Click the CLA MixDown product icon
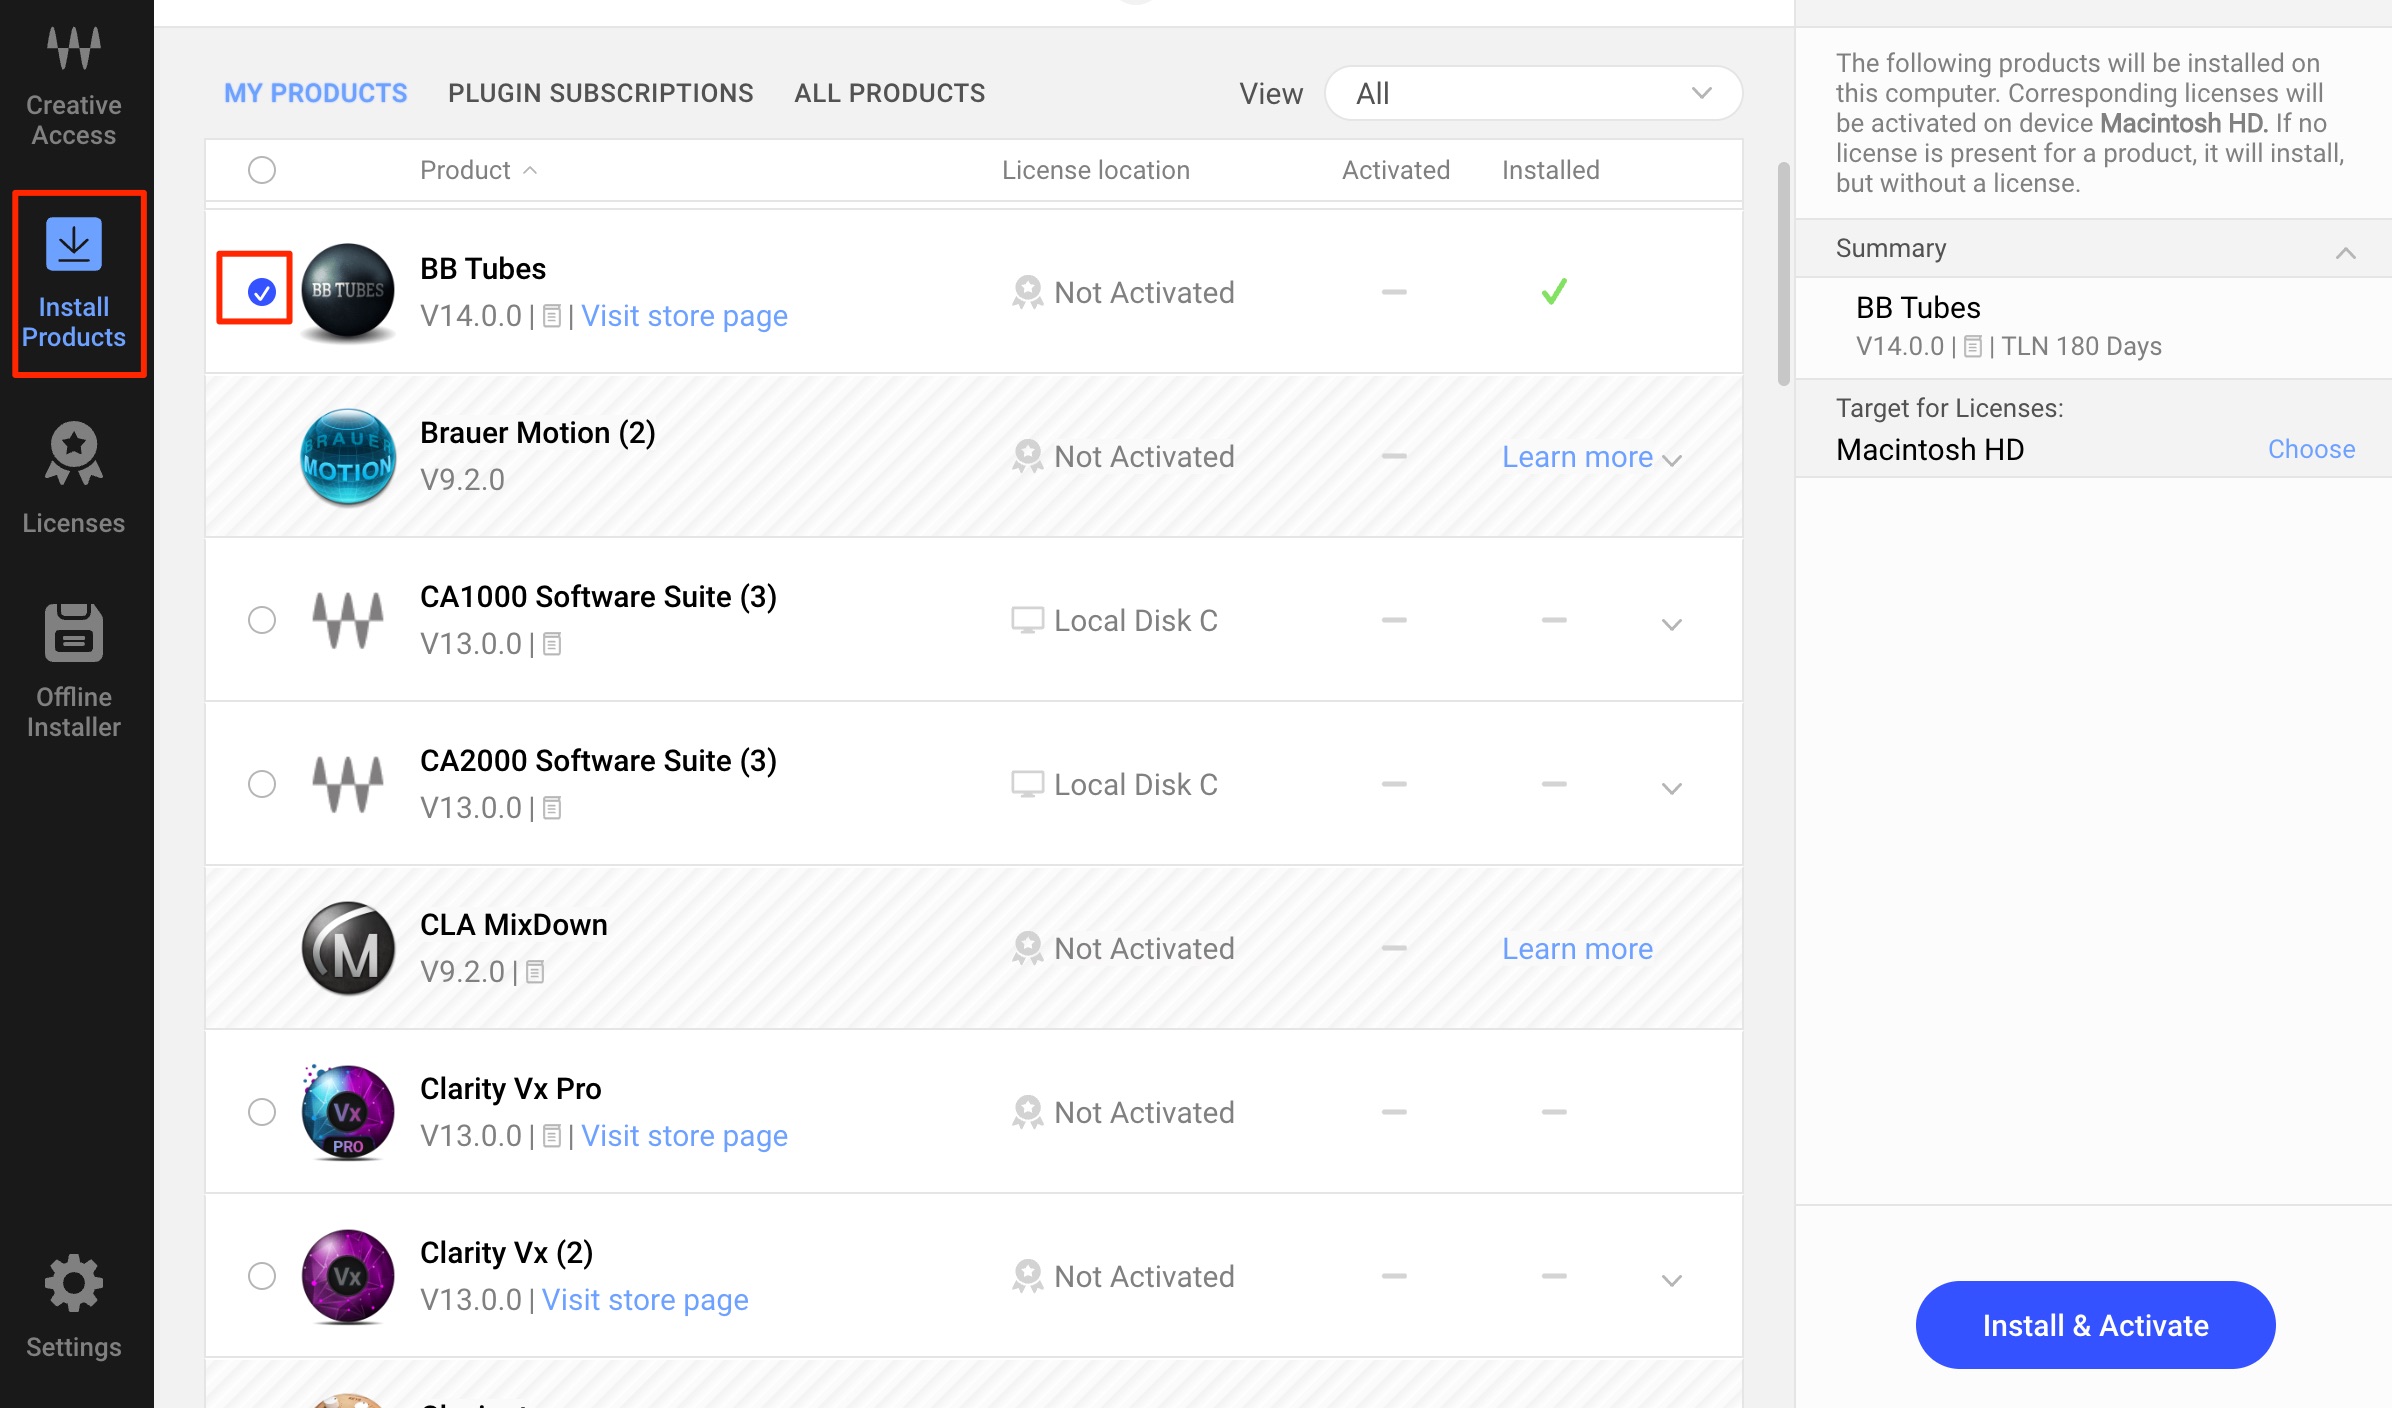Viewport: 2392px width, 1408px height. click(348, 948)
